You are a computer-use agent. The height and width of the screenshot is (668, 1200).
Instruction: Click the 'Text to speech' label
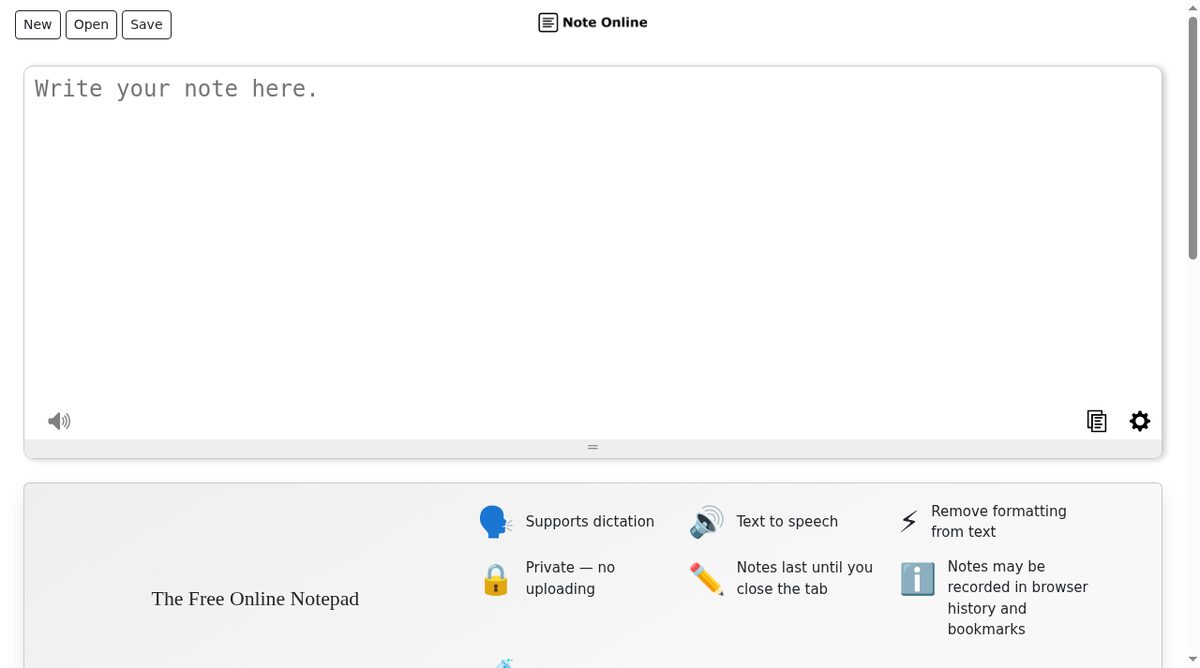tap(787, 522)
